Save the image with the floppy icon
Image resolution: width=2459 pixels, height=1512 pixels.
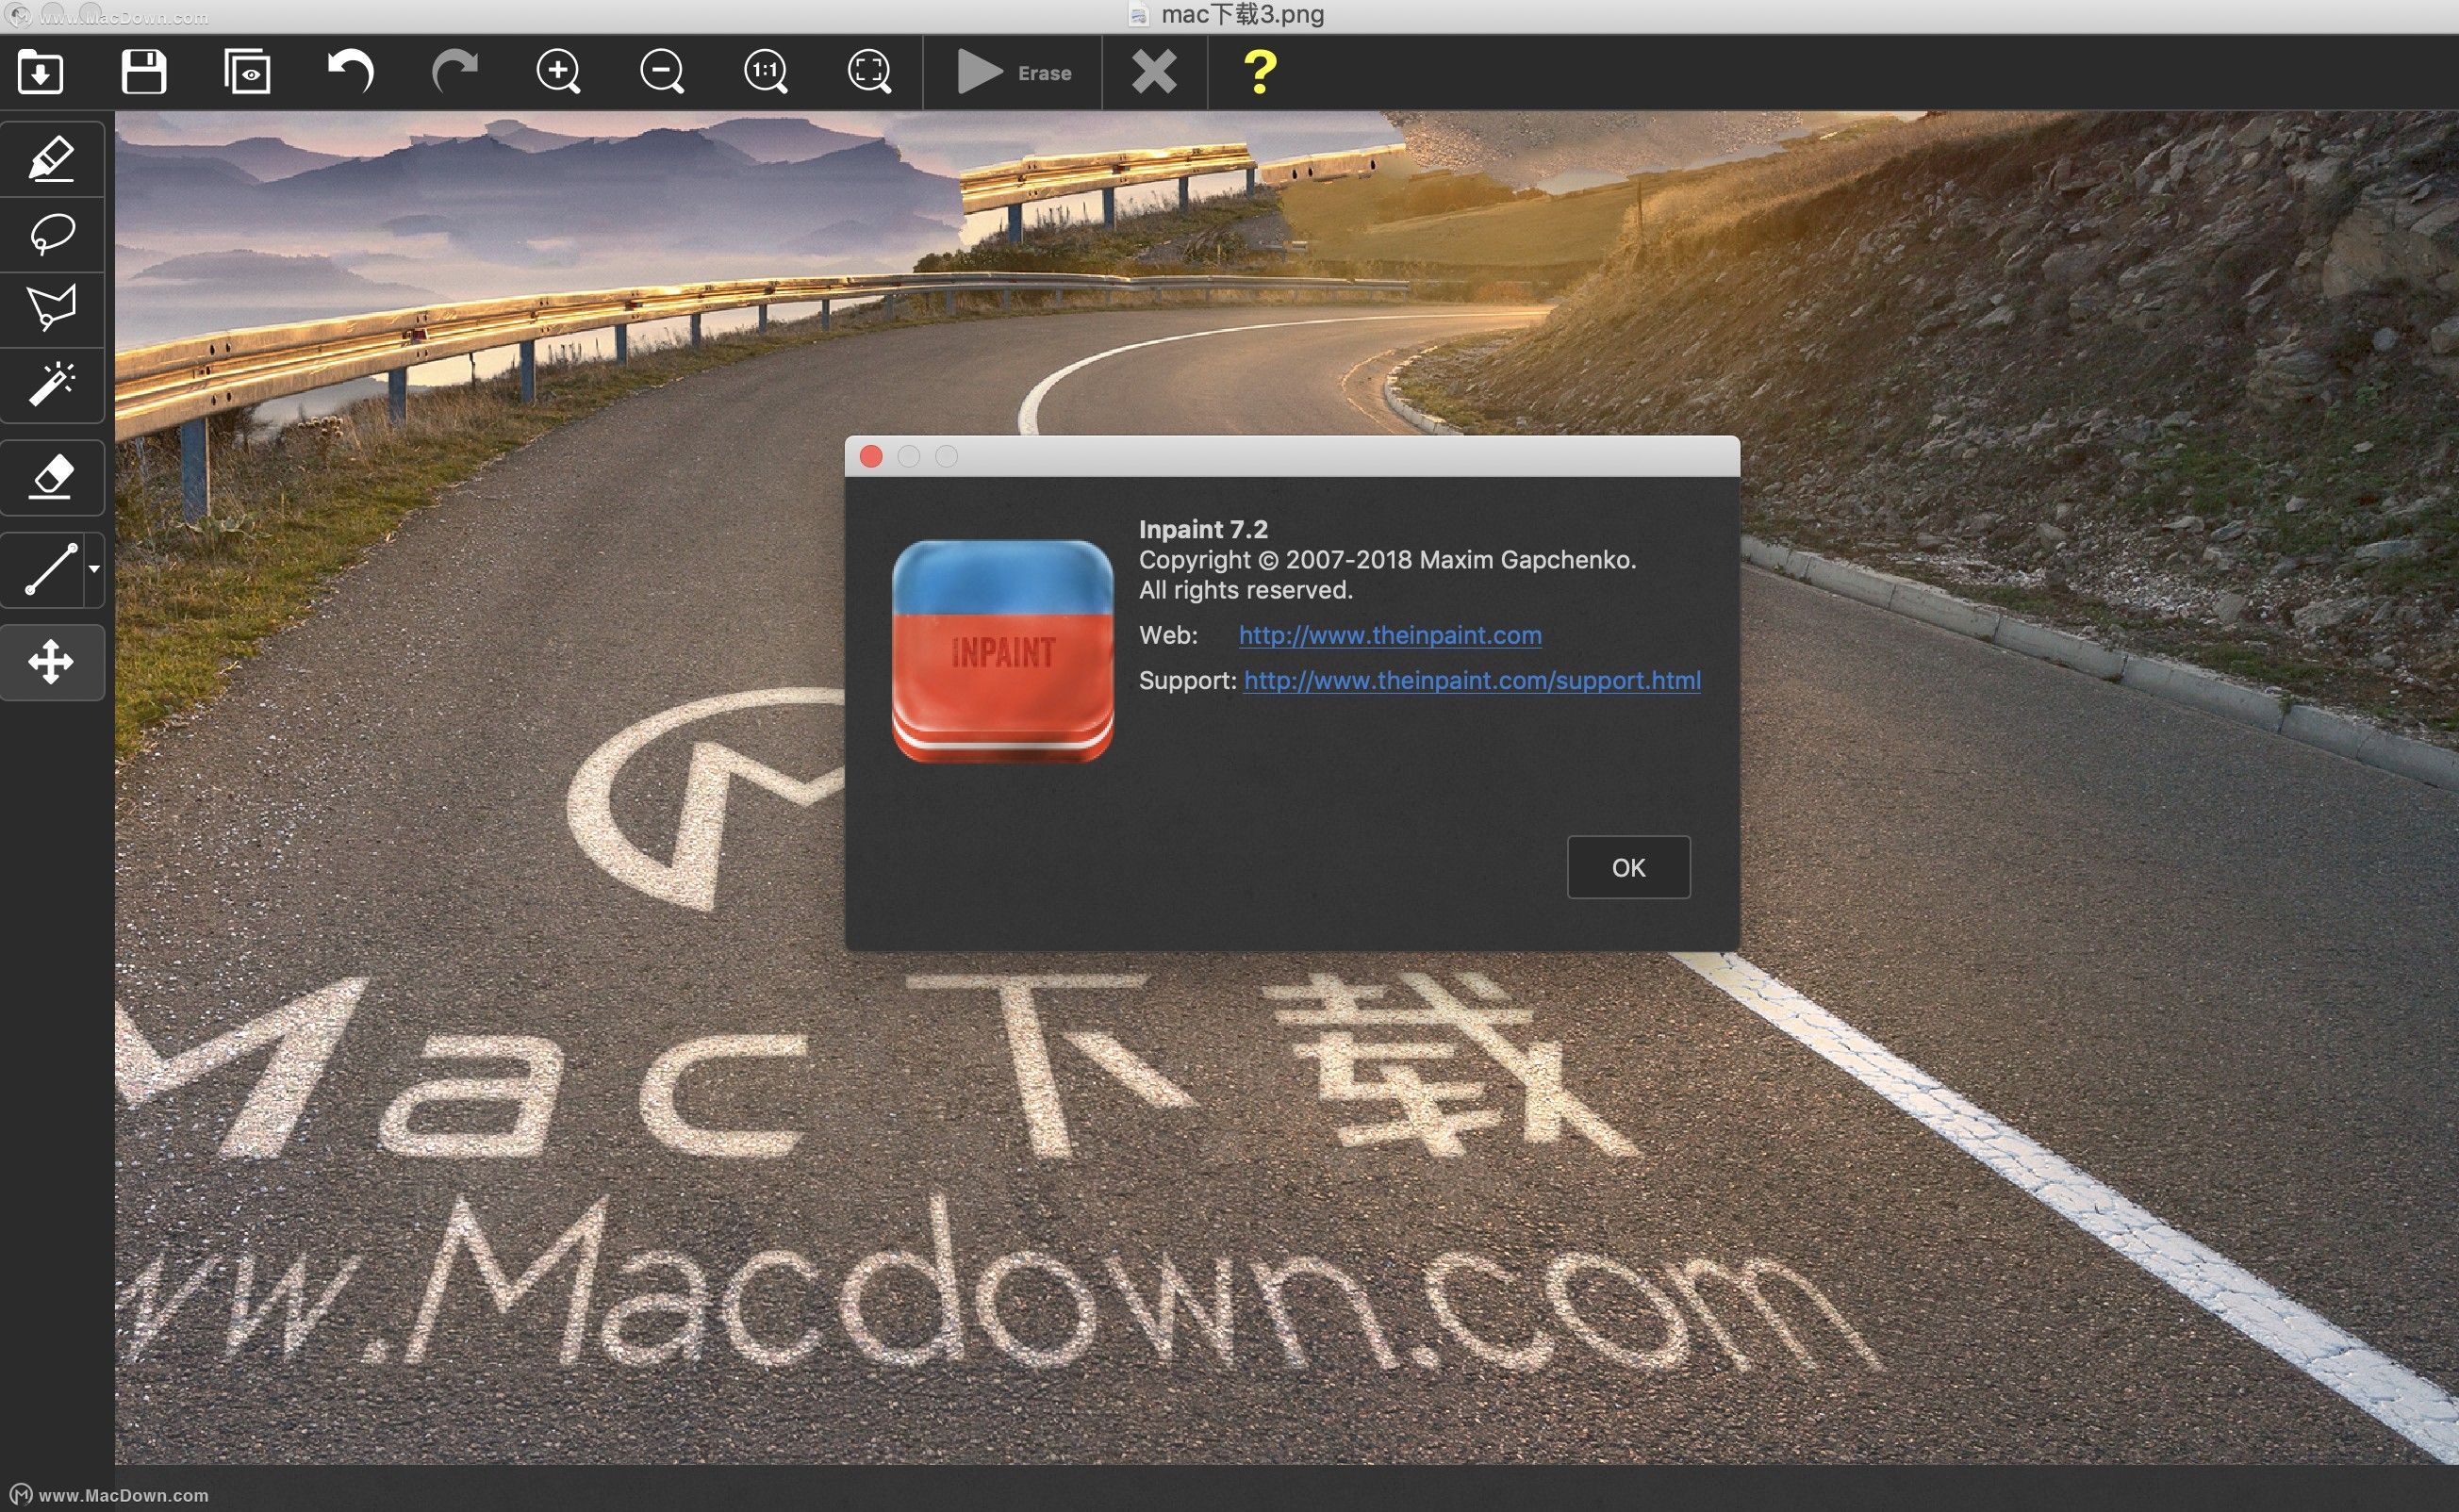click(x=144, y=72)
